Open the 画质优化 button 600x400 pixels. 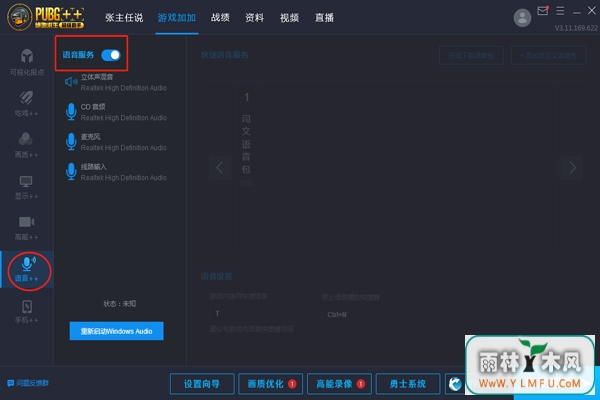click(x=271, y=384)
